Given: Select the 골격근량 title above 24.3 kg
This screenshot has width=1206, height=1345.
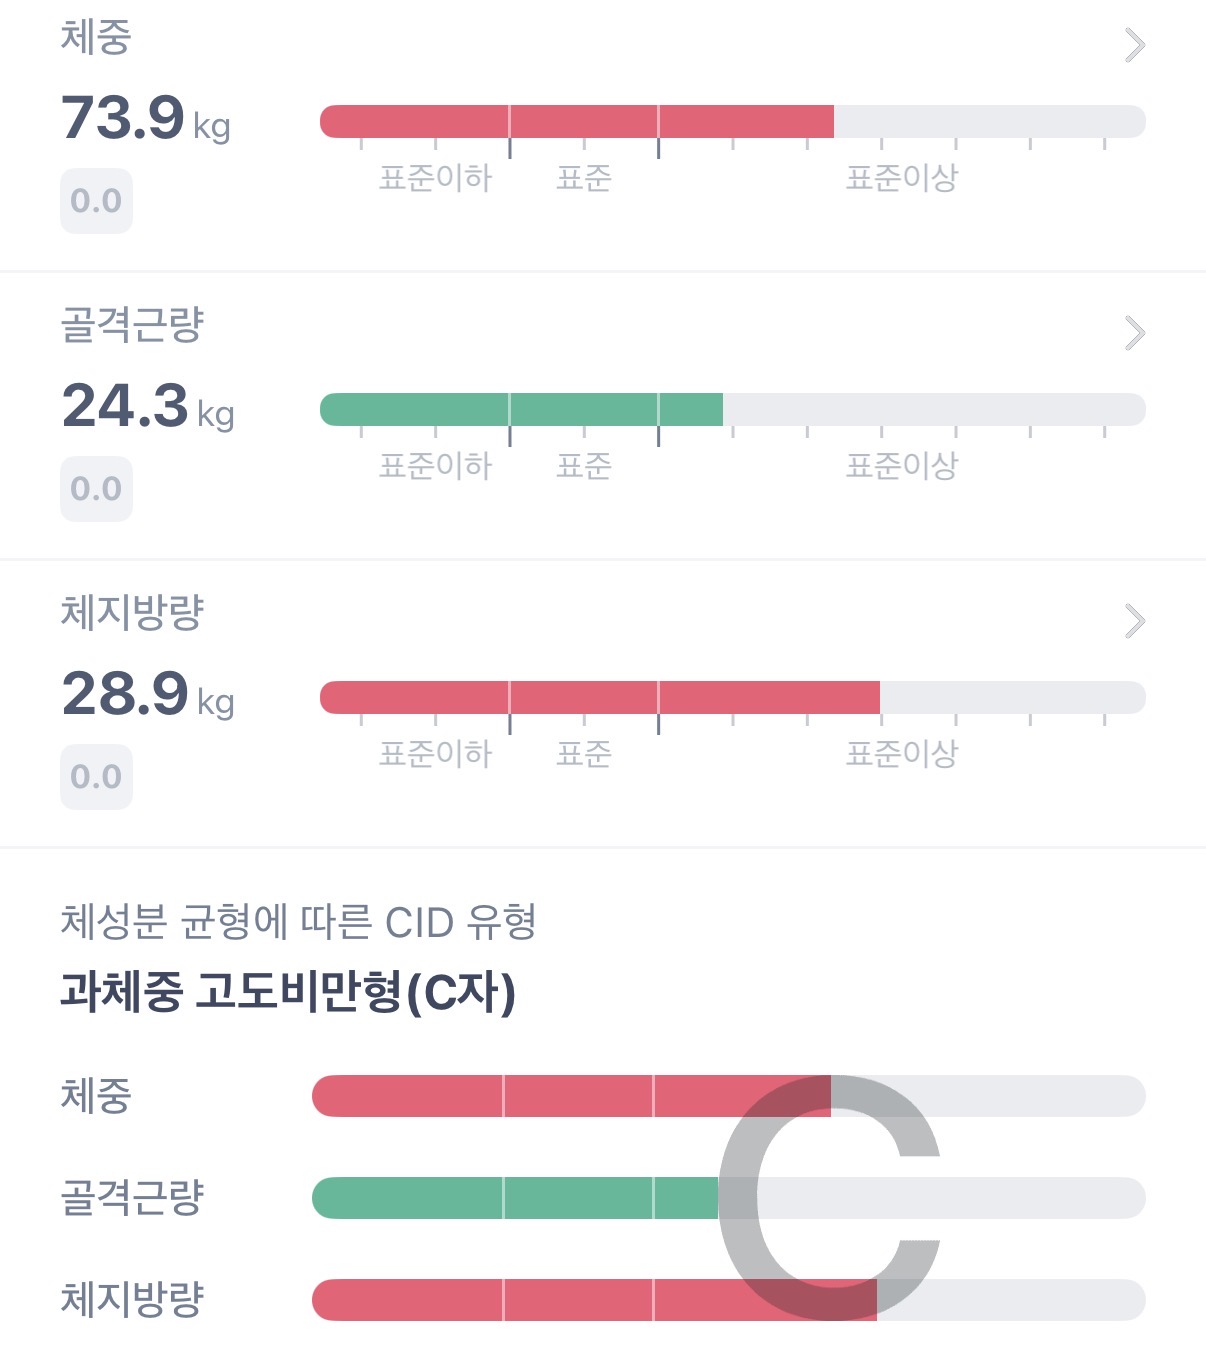Looking at the screenshot, I should tap(132, 324).
